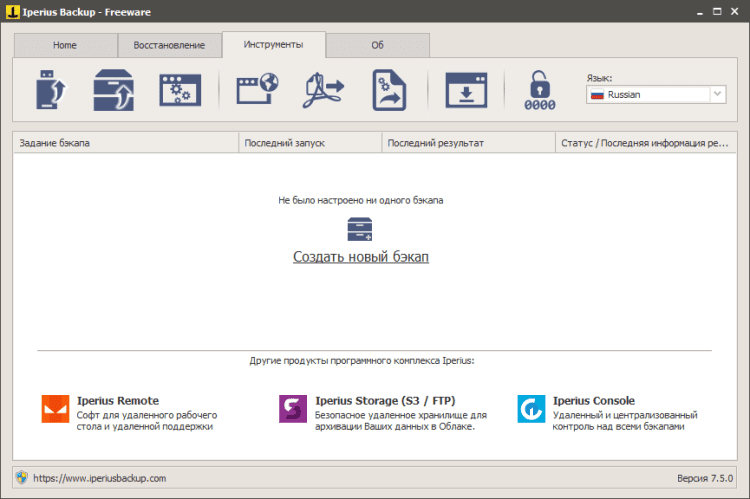Click the download window update icon
This screenshot has height=499, width=750.
(x=466, y=90)
